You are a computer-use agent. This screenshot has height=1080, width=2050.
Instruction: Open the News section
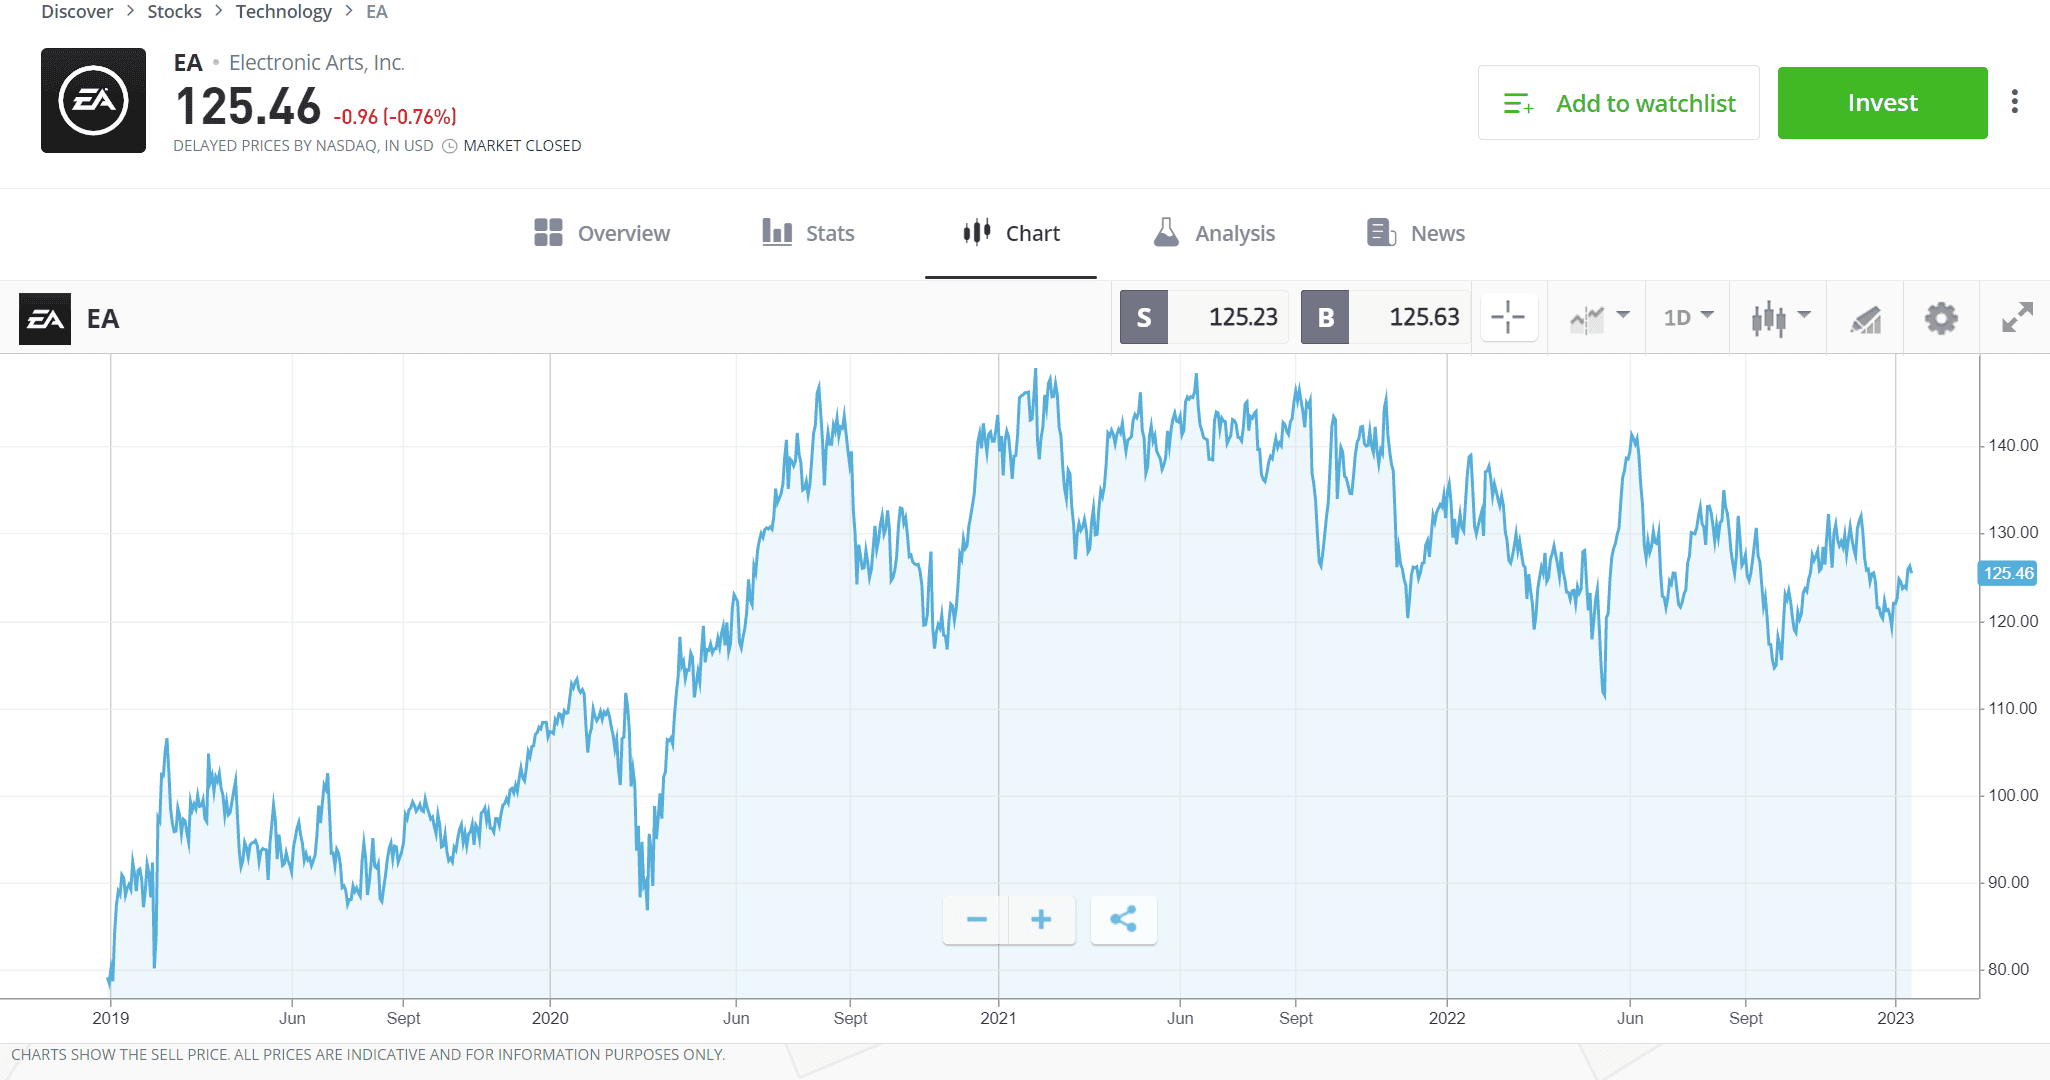pos(1414,233)
